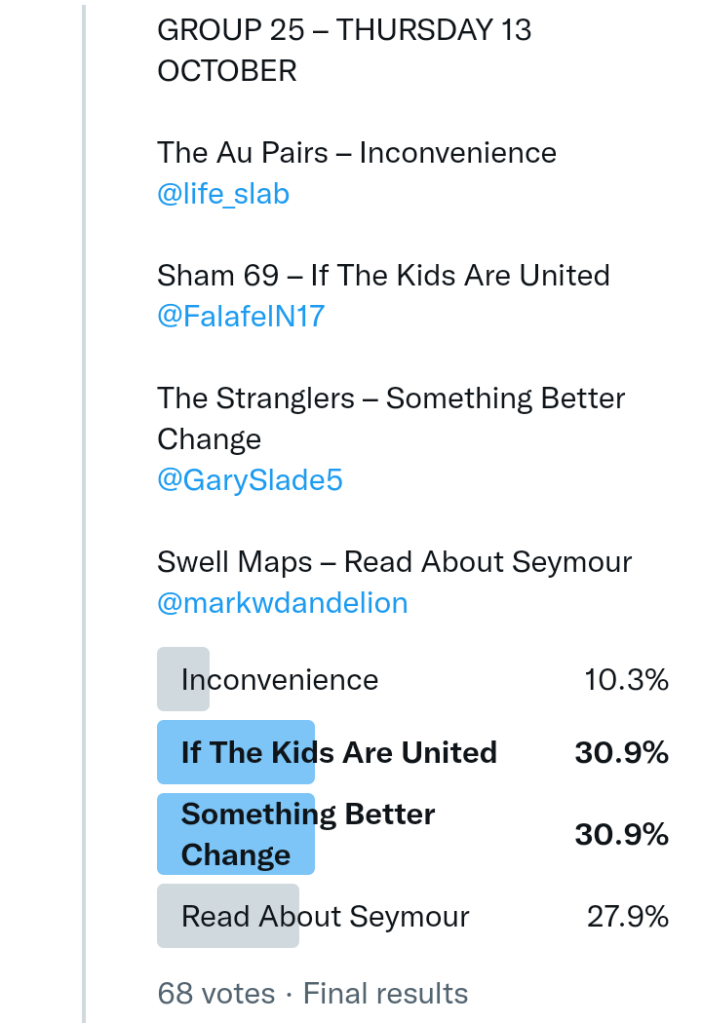Select the Inconvenience poll option label
Viewport: 702px width, 1023px height.
[x=279, y=680]
